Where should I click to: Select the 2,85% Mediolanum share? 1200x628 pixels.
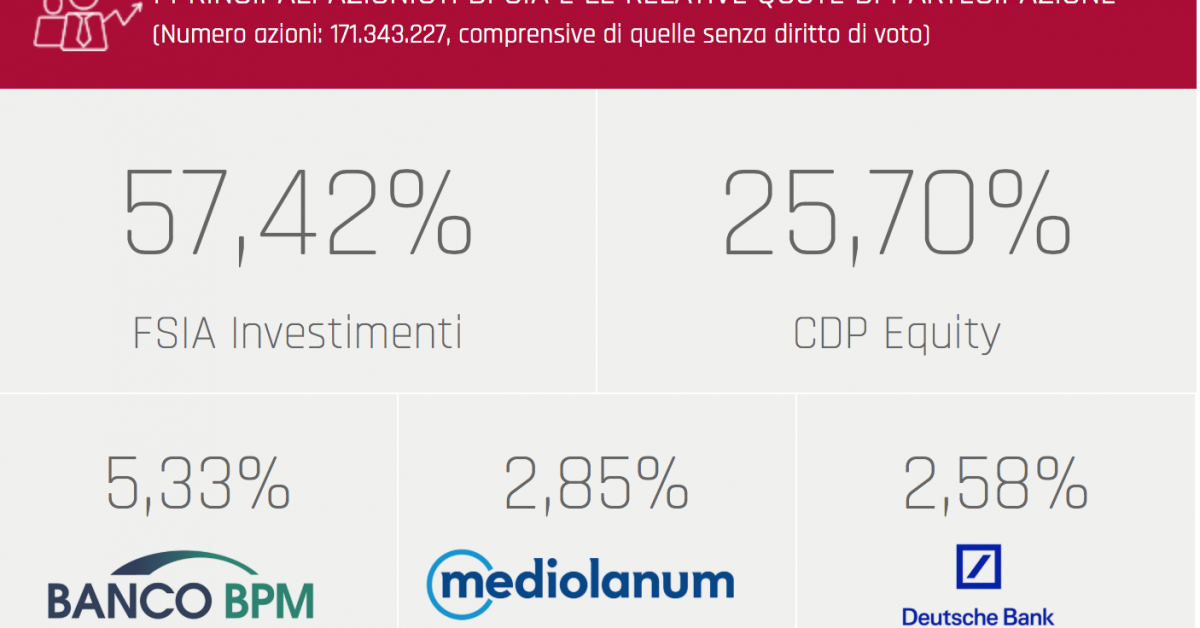596,484
